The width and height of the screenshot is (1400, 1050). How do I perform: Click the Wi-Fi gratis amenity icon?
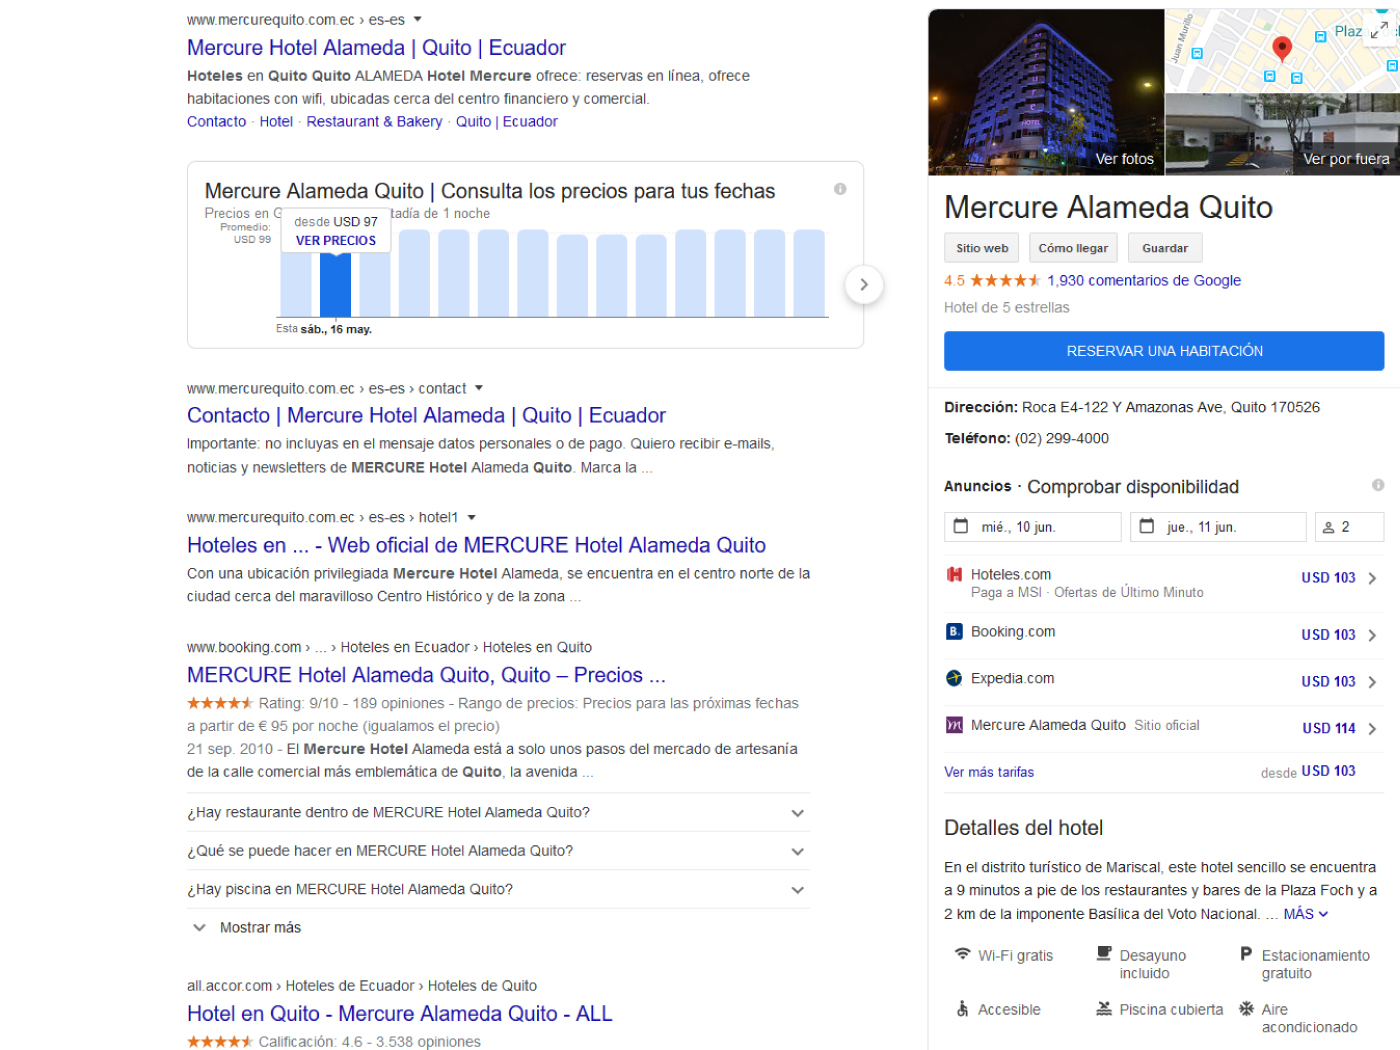tap(962, 954)
